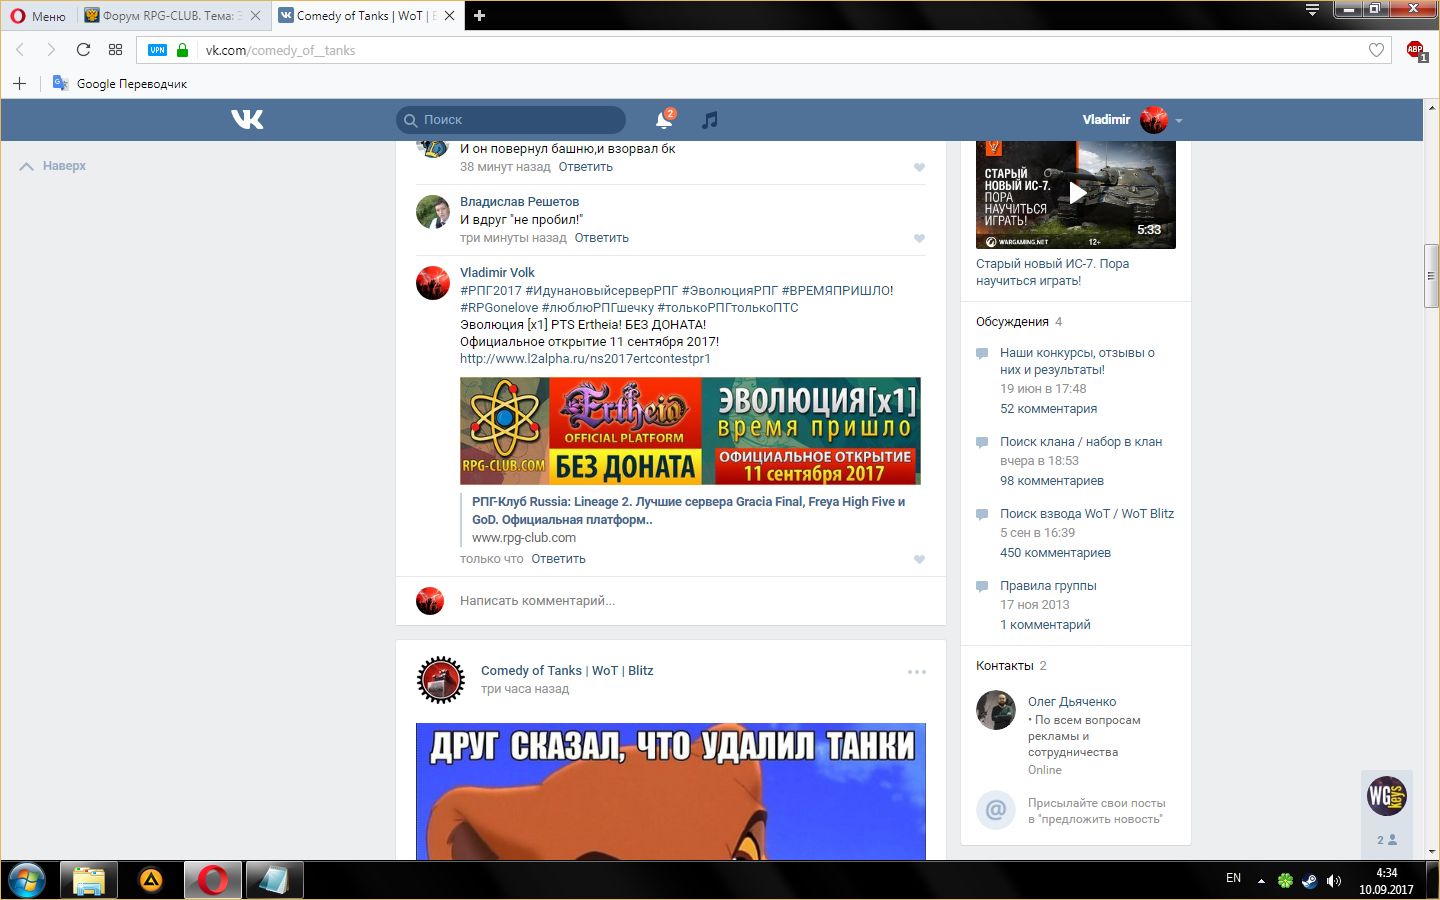Open the Vladimir header avatar
The height and width of the screenshot is (900, 1440).
coord(1154,120)
